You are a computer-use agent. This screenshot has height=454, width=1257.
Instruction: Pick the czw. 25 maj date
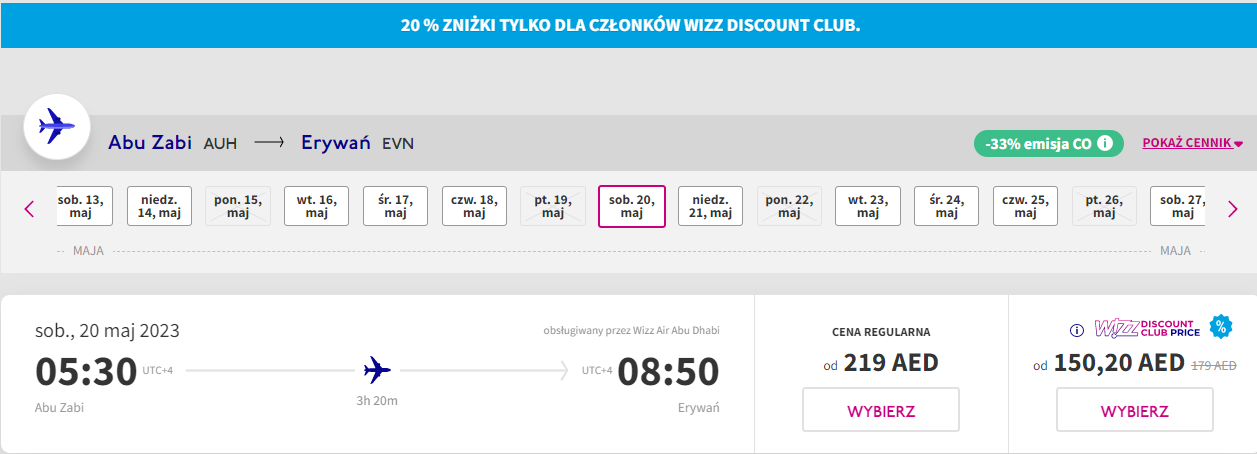[x=1026, y=206]
